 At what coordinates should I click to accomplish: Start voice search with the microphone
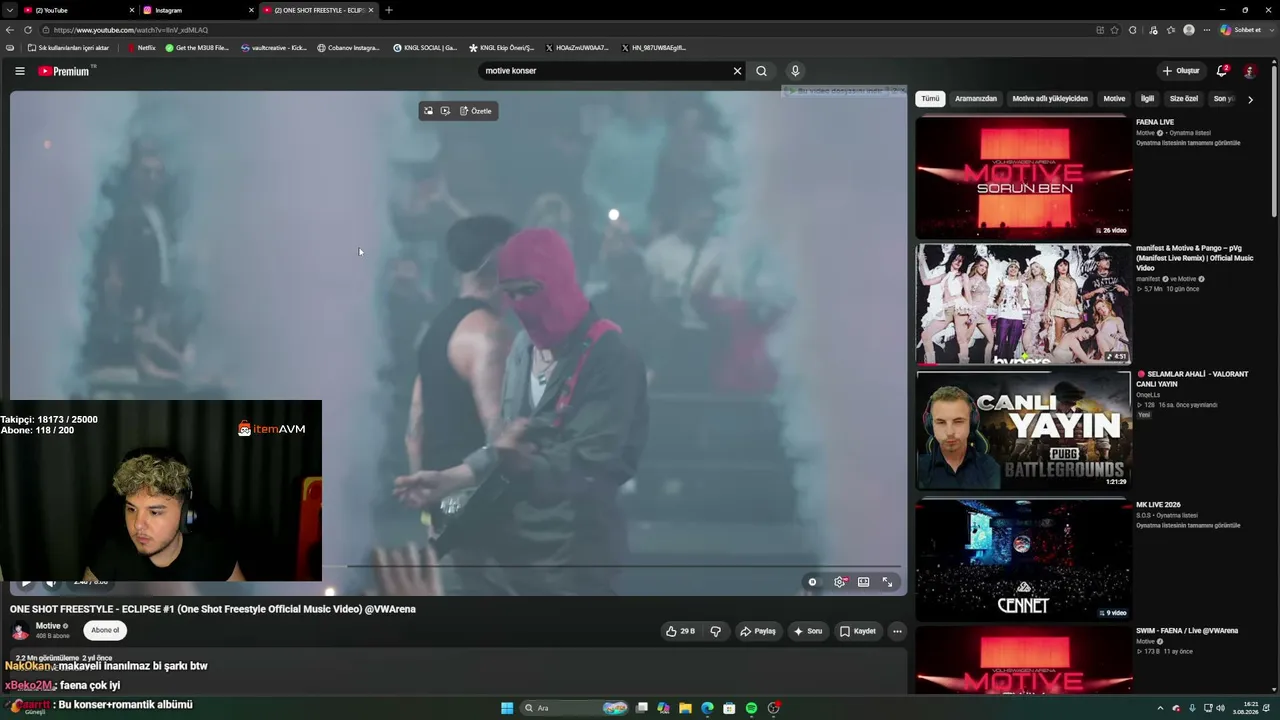[795, 71]
